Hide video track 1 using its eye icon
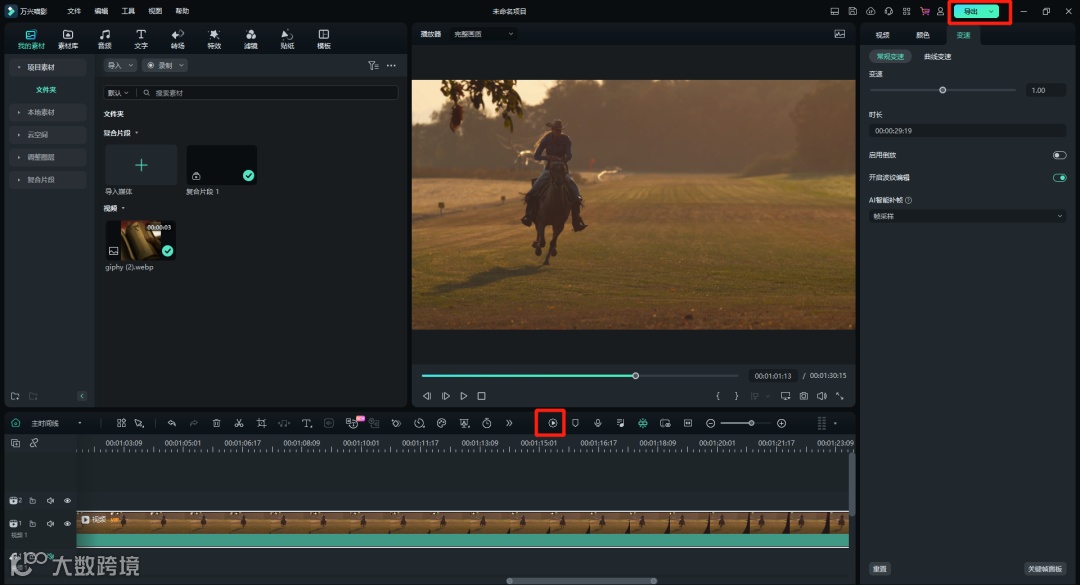1080x585 pixels. pyautogui.click(x=68, y=523)
